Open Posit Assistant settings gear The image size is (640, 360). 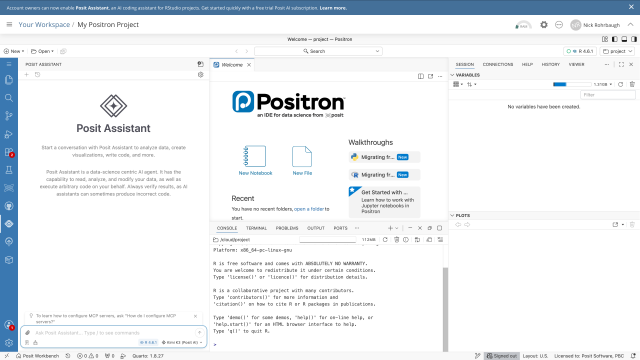(200, 75)
